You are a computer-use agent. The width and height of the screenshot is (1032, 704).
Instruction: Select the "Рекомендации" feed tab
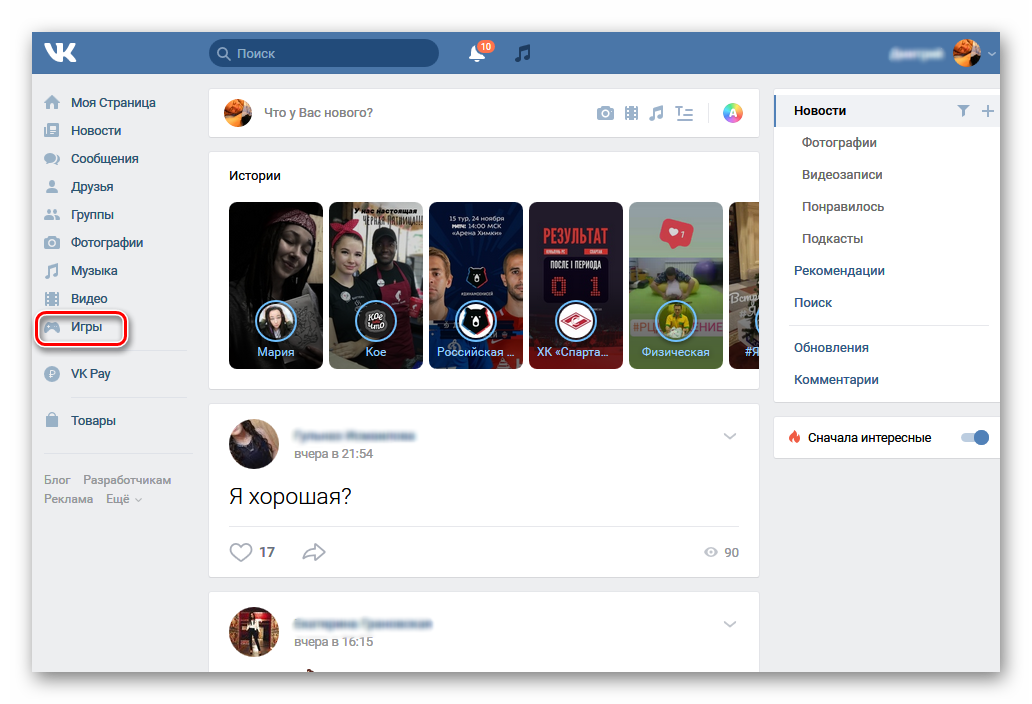point(839,271)
